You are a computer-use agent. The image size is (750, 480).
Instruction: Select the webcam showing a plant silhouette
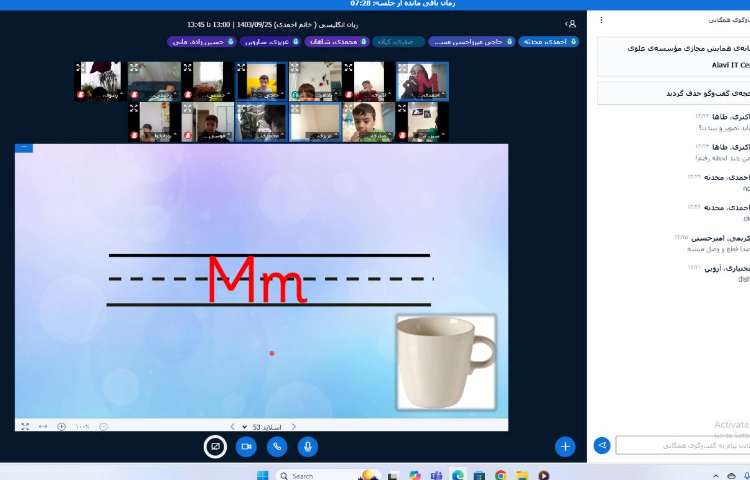[x=100, y=81]
